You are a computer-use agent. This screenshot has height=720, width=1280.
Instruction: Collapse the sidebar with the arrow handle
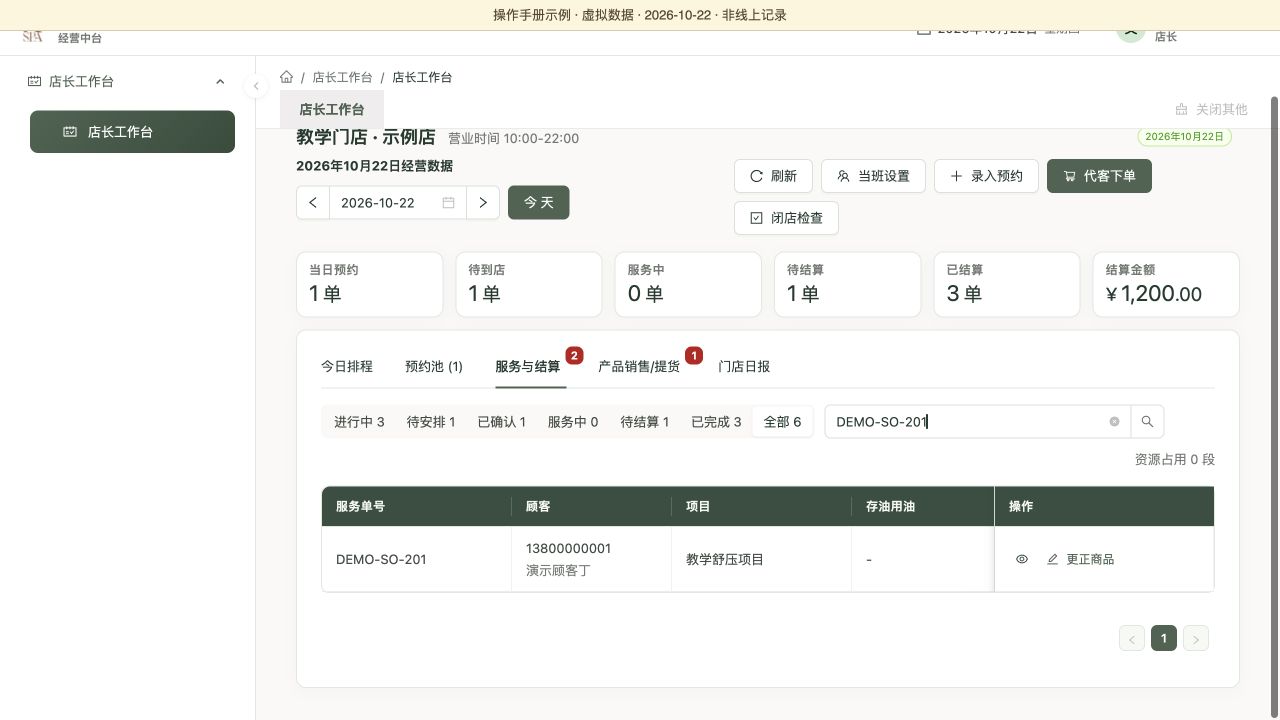(256, 86)
